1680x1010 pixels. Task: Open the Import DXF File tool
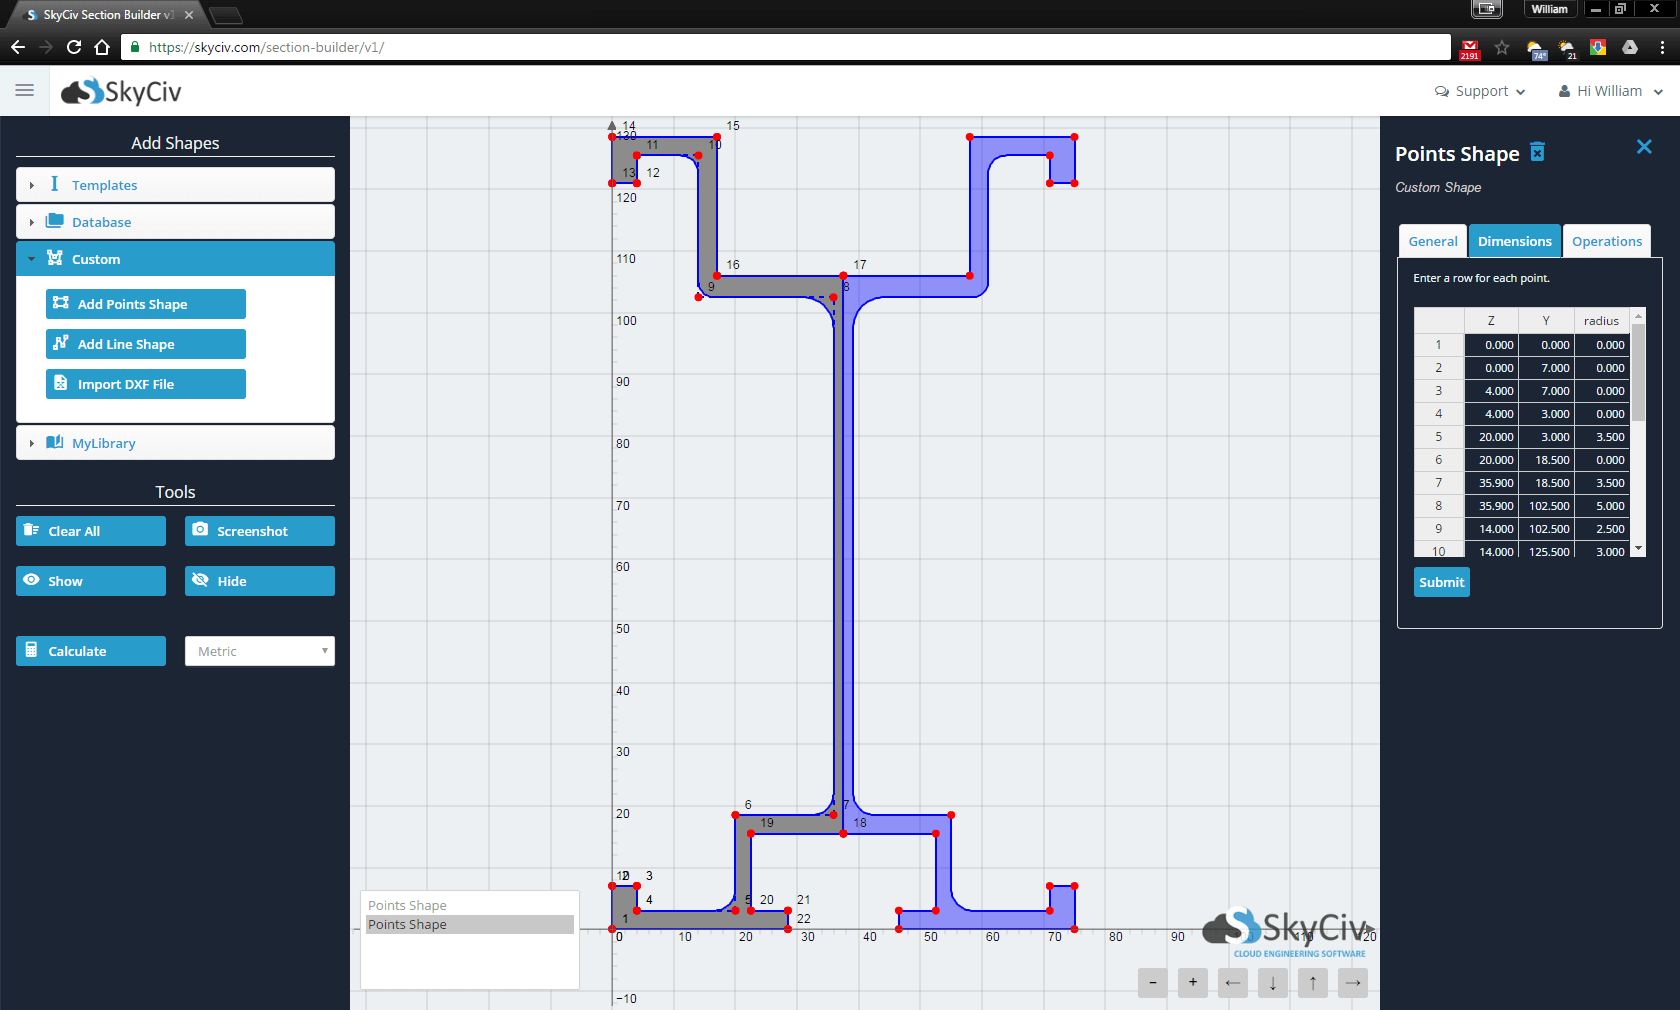[x=145, y=384]
